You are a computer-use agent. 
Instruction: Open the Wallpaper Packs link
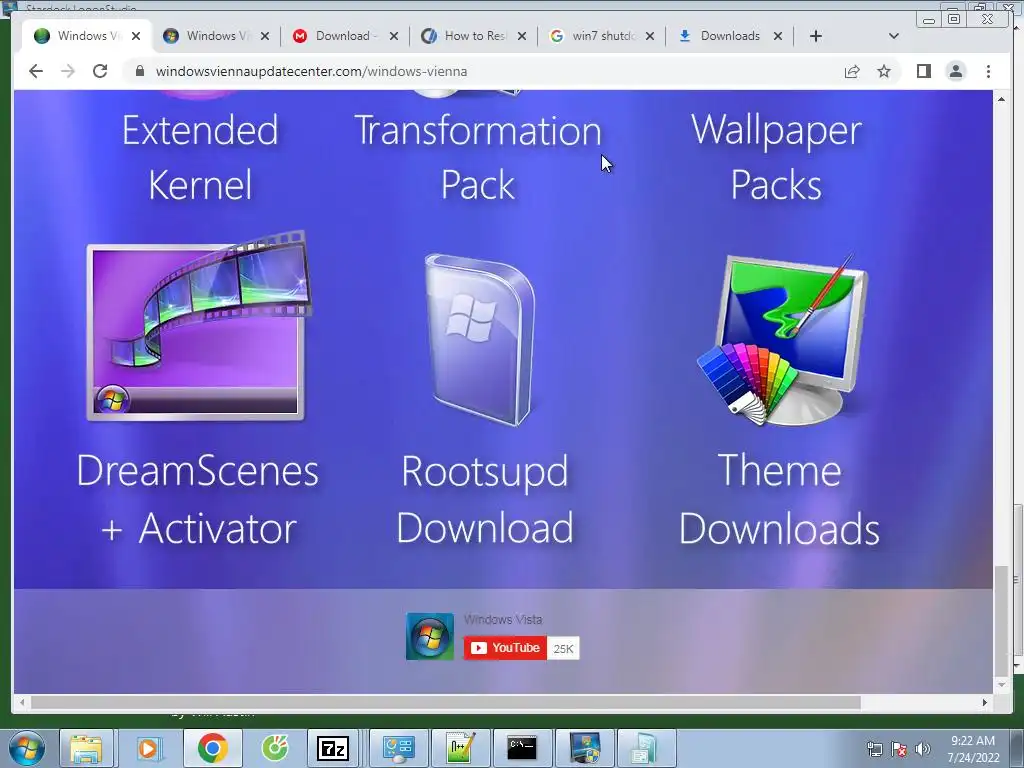(776, 157)
